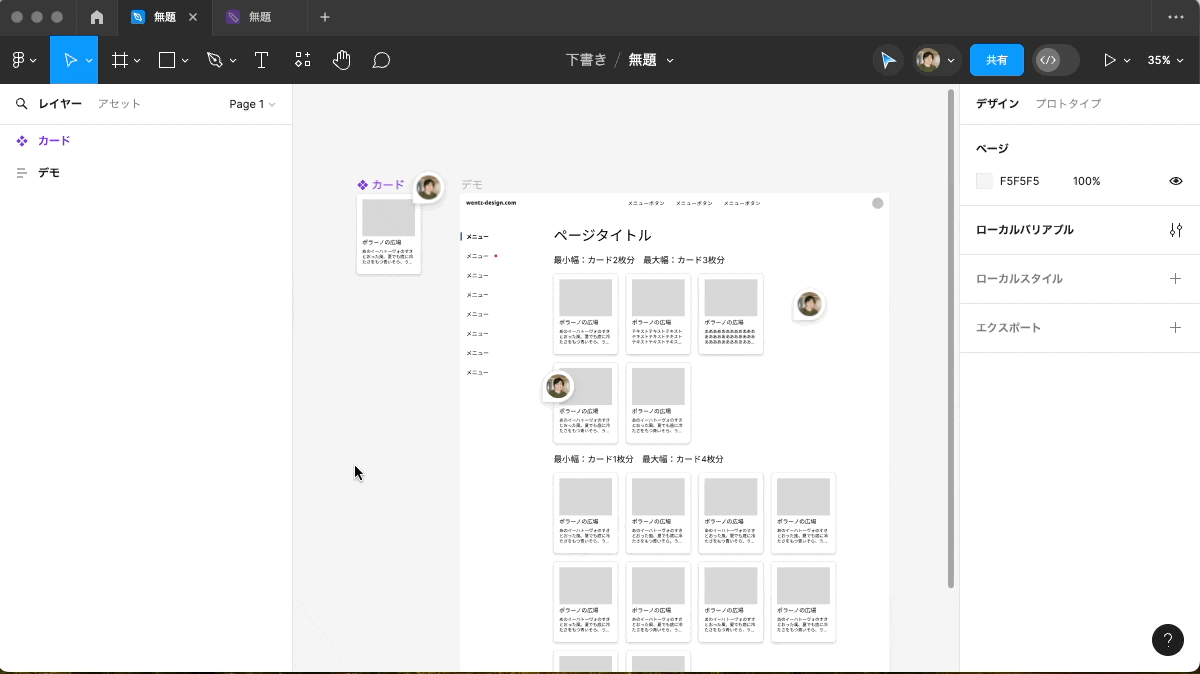Click the blue 共有 share button
The image size is (1200, 674).
(x=996, y=60)
